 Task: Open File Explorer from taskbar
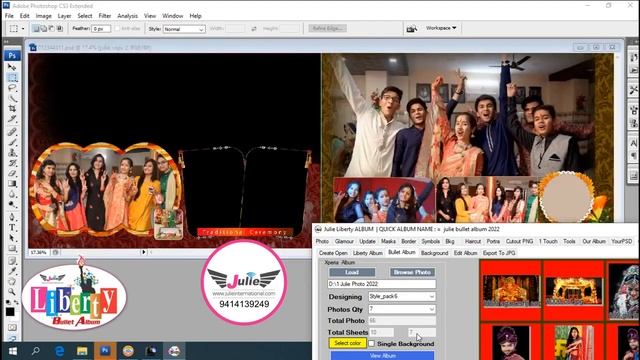click(x=82, y=351)
